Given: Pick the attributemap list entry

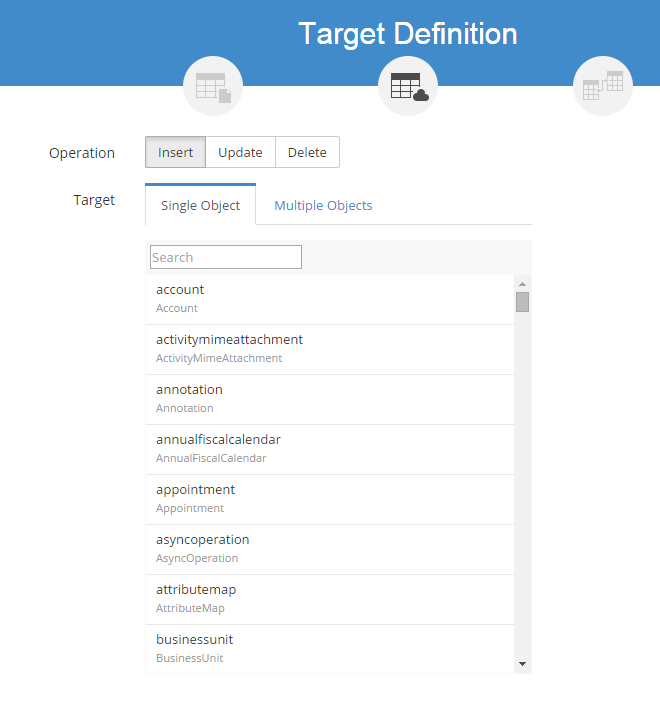Looking at the screenshot, I should [x=330, y=599].
